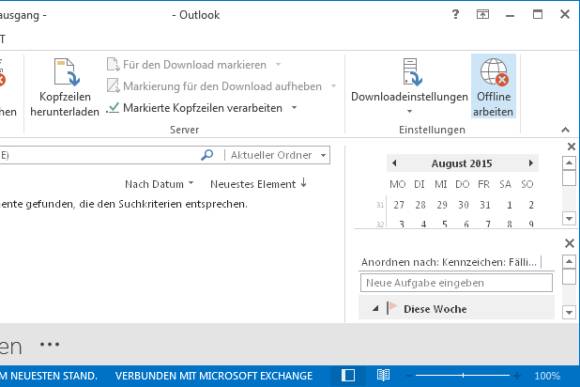Go to previous month in calendar
The image size is (580, 387).
394,163
